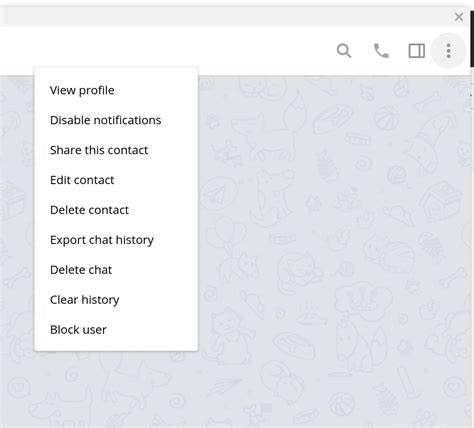Click the gray strip above the header

coord(227,17)
